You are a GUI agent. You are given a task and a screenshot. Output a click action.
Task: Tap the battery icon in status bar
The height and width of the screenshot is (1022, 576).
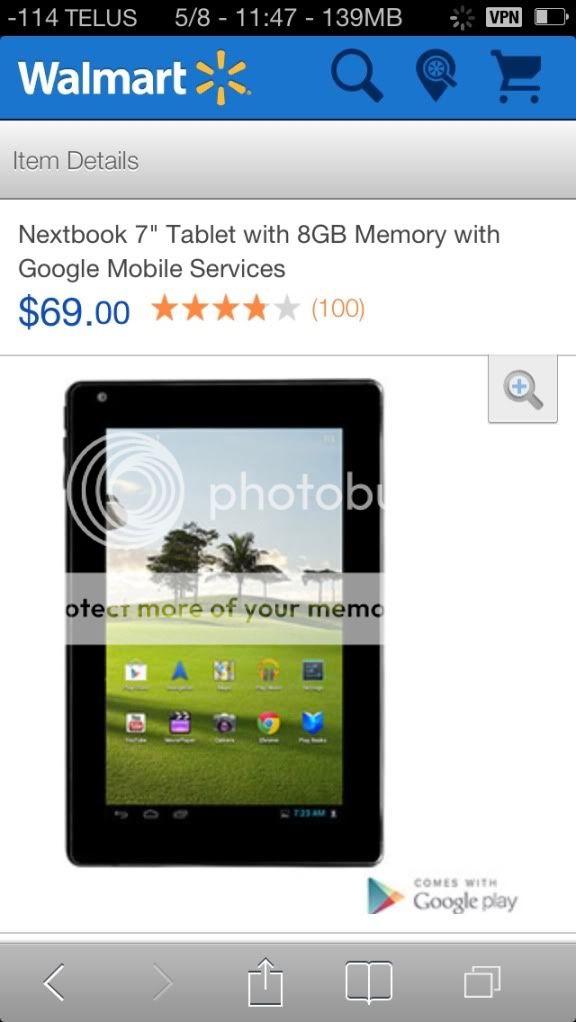[551, 18]
